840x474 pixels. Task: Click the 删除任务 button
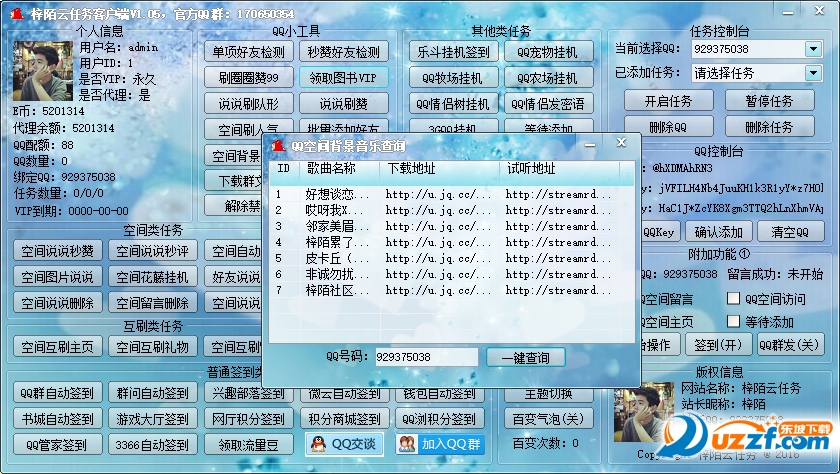pos(770,126)
